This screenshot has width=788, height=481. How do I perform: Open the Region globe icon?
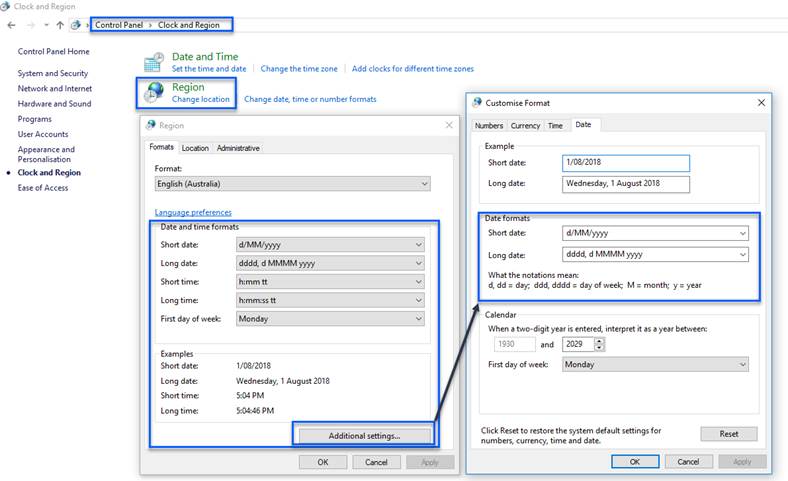click(154, 92)
